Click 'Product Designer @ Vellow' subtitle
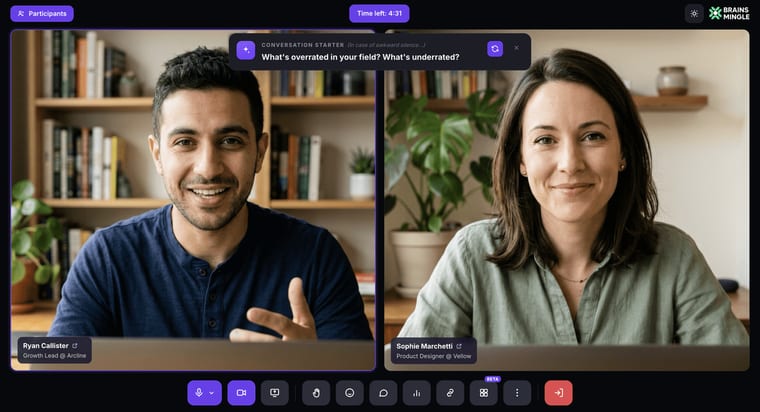The width and height of the screenshot is (760, 412). click(x=433, y=356)
